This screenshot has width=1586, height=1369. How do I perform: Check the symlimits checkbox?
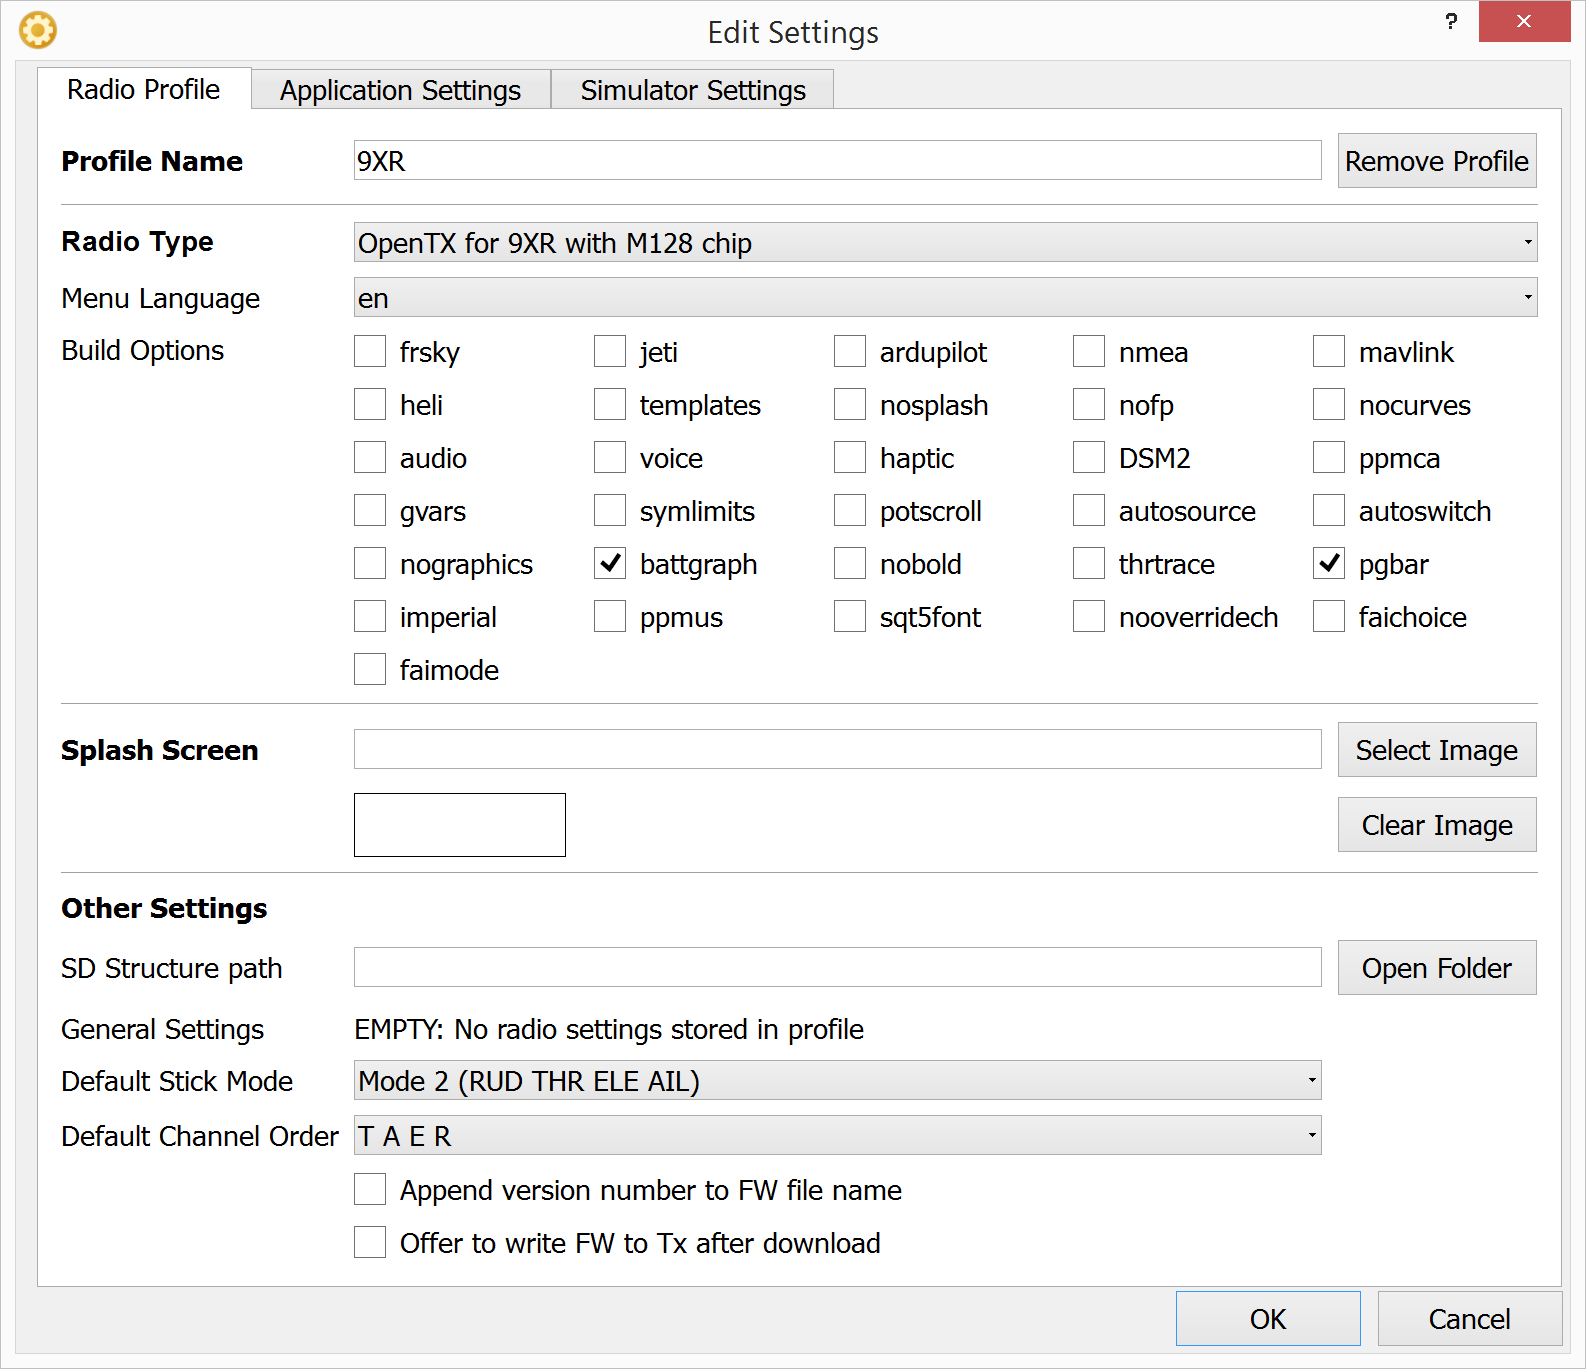coord(610,510)
